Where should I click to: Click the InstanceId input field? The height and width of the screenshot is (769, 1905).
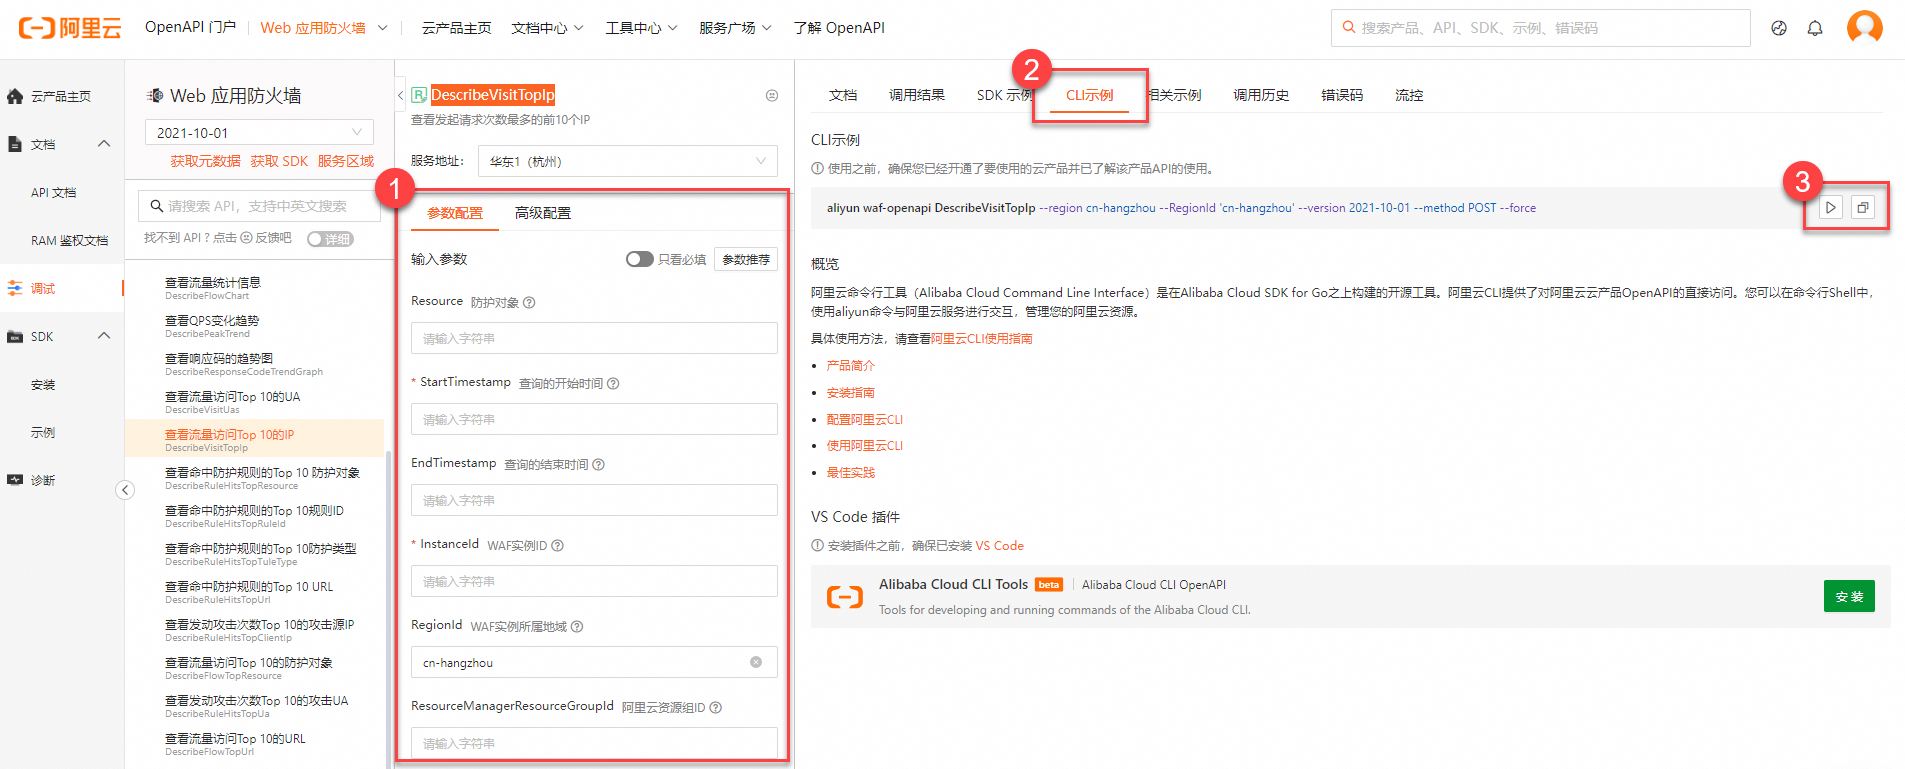click(594, 581)
